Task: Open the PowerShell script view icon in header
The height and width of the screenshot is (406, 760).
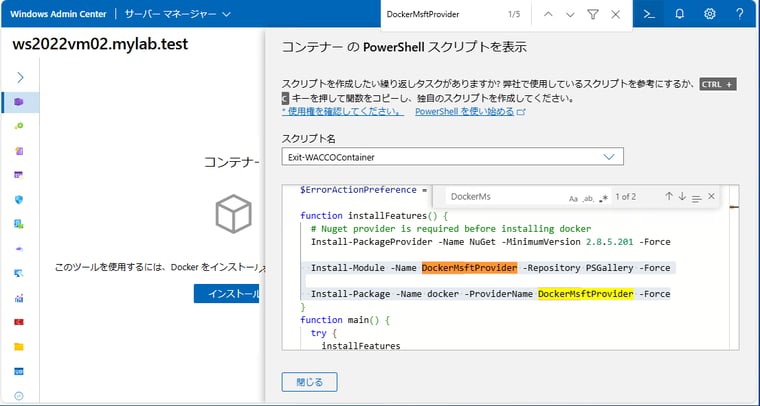Action: 649,14
